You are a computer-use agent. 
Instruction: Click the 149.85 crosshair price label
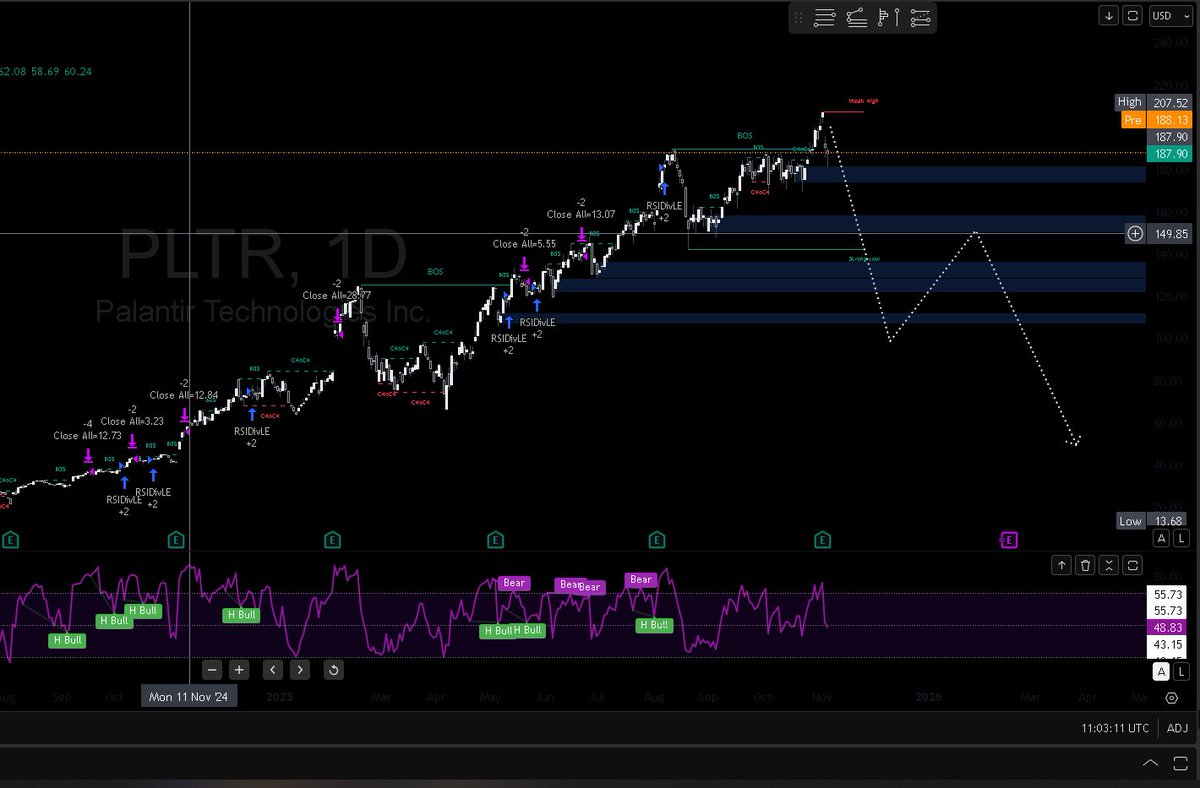pos(1169,234)
